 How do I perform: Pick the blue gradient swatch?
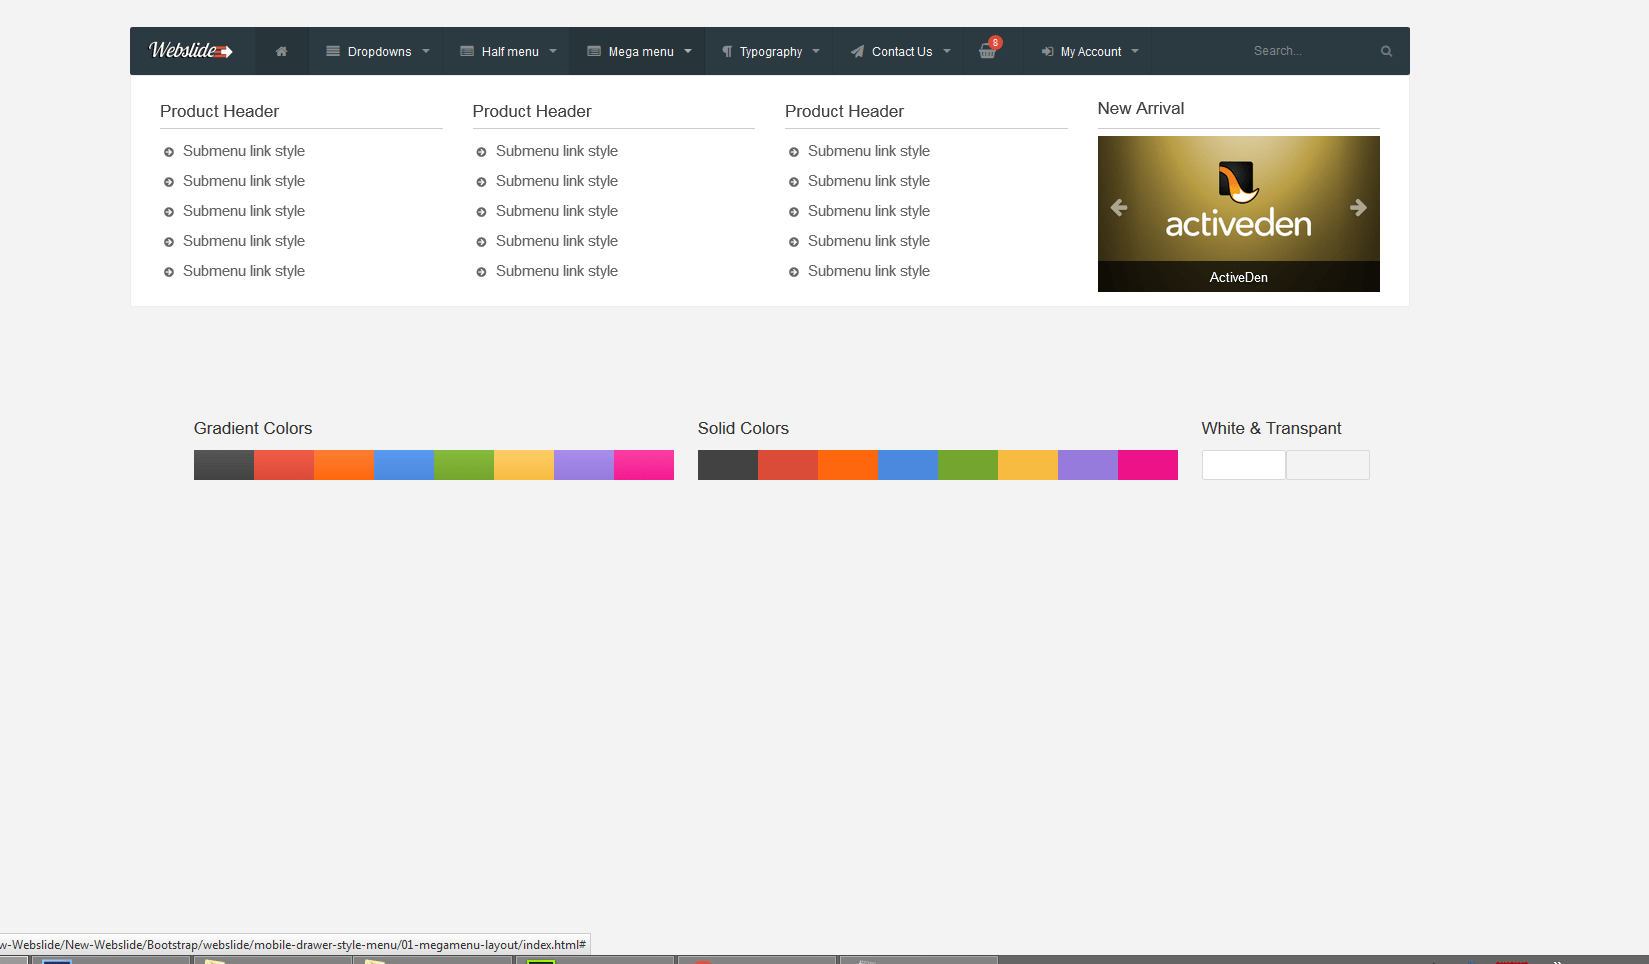(x=404, y=465)
